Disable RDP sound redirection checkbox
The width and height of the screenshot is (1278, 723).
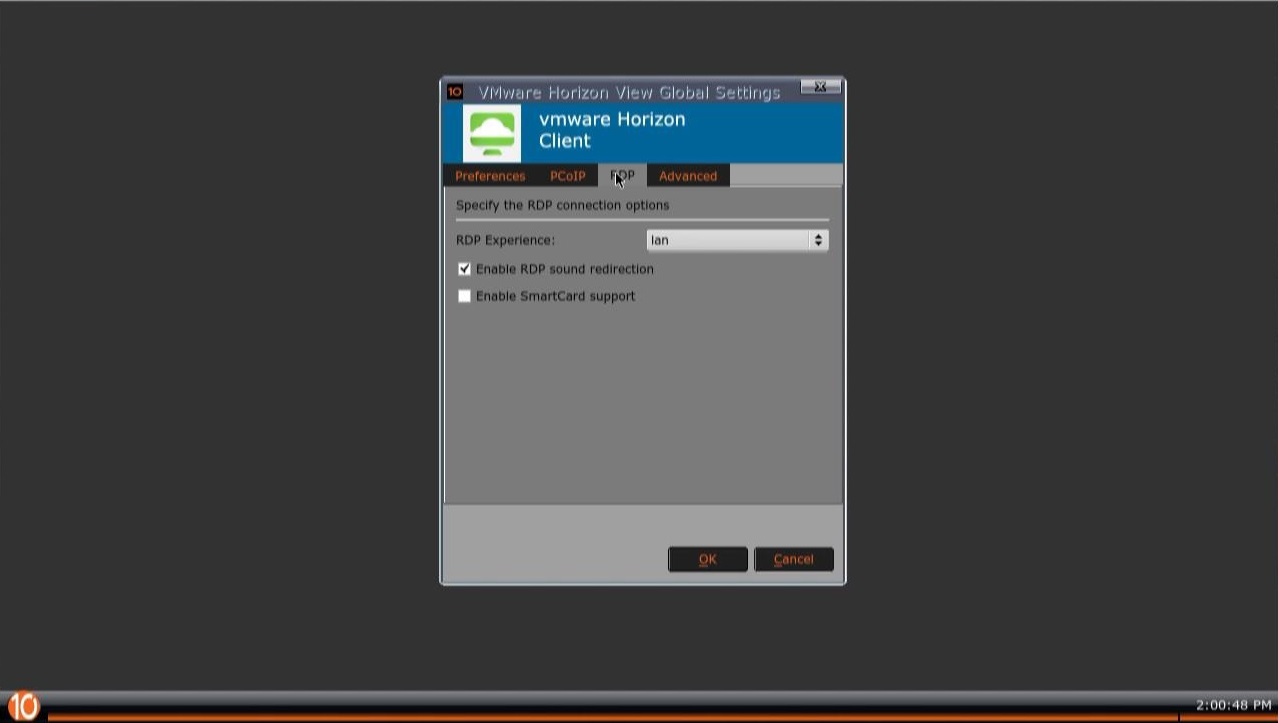click(x=464, y=269)
